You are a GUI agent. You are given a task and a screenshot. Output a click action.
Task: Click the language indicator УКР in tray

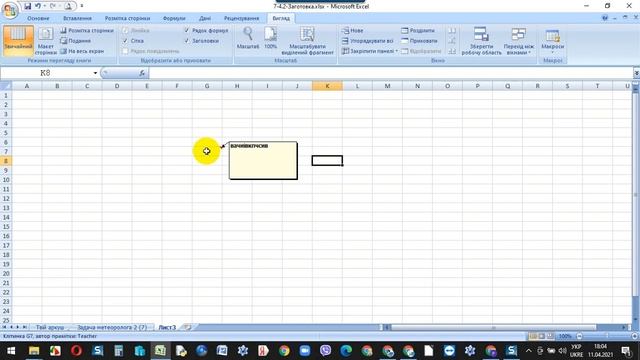coord(576,347)
